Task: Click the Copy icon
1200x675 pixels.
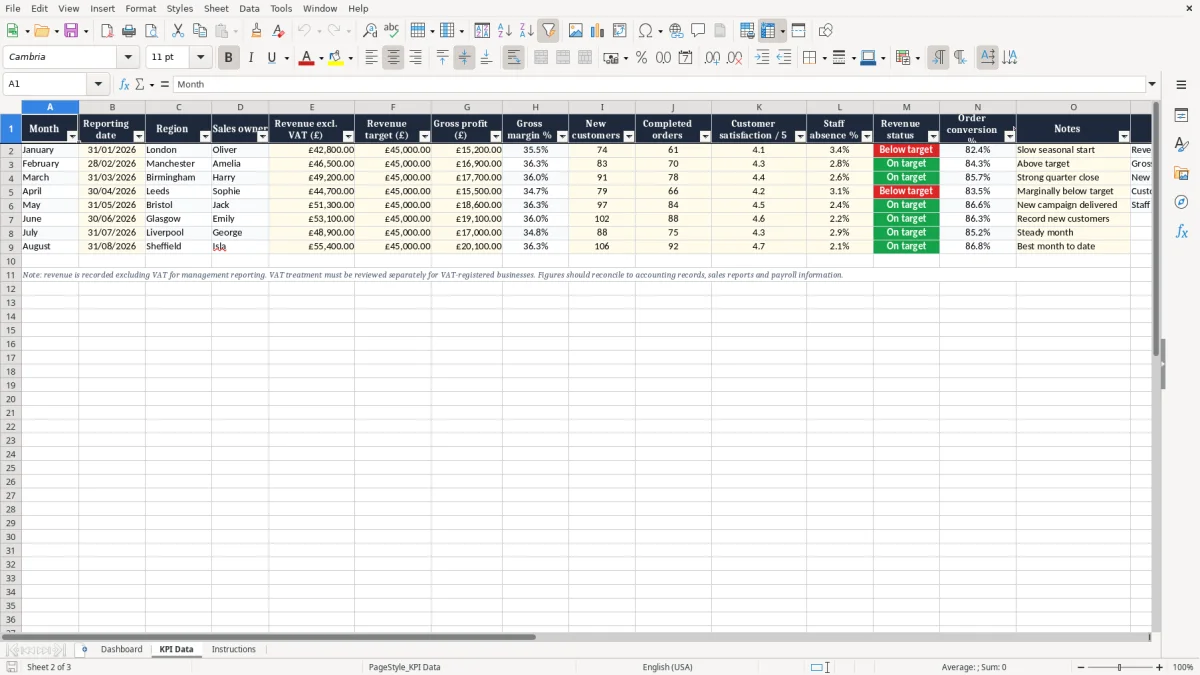Action: tap(200, 31)
